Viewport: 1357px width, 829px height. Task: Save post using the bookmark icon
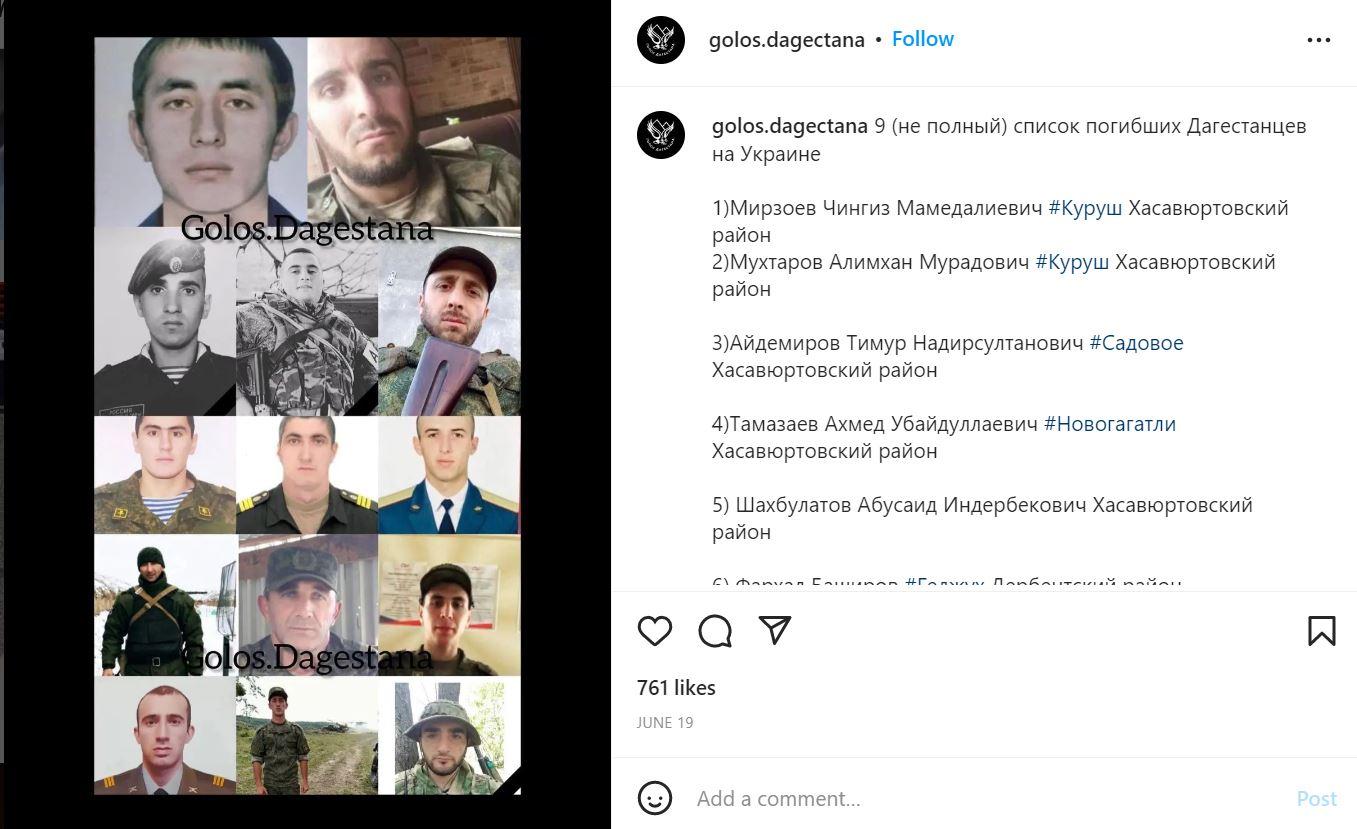[1321, 631]
